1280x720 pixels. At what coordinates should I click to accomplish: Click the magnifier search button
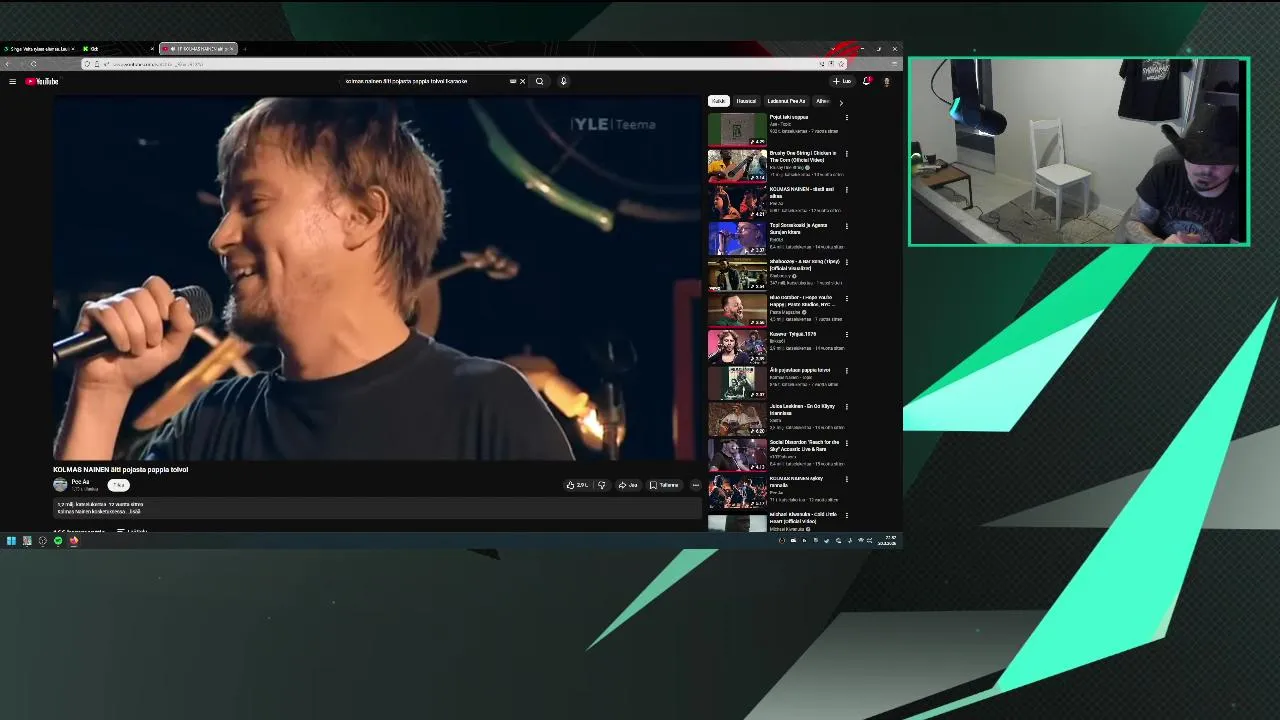coord(539,81)
